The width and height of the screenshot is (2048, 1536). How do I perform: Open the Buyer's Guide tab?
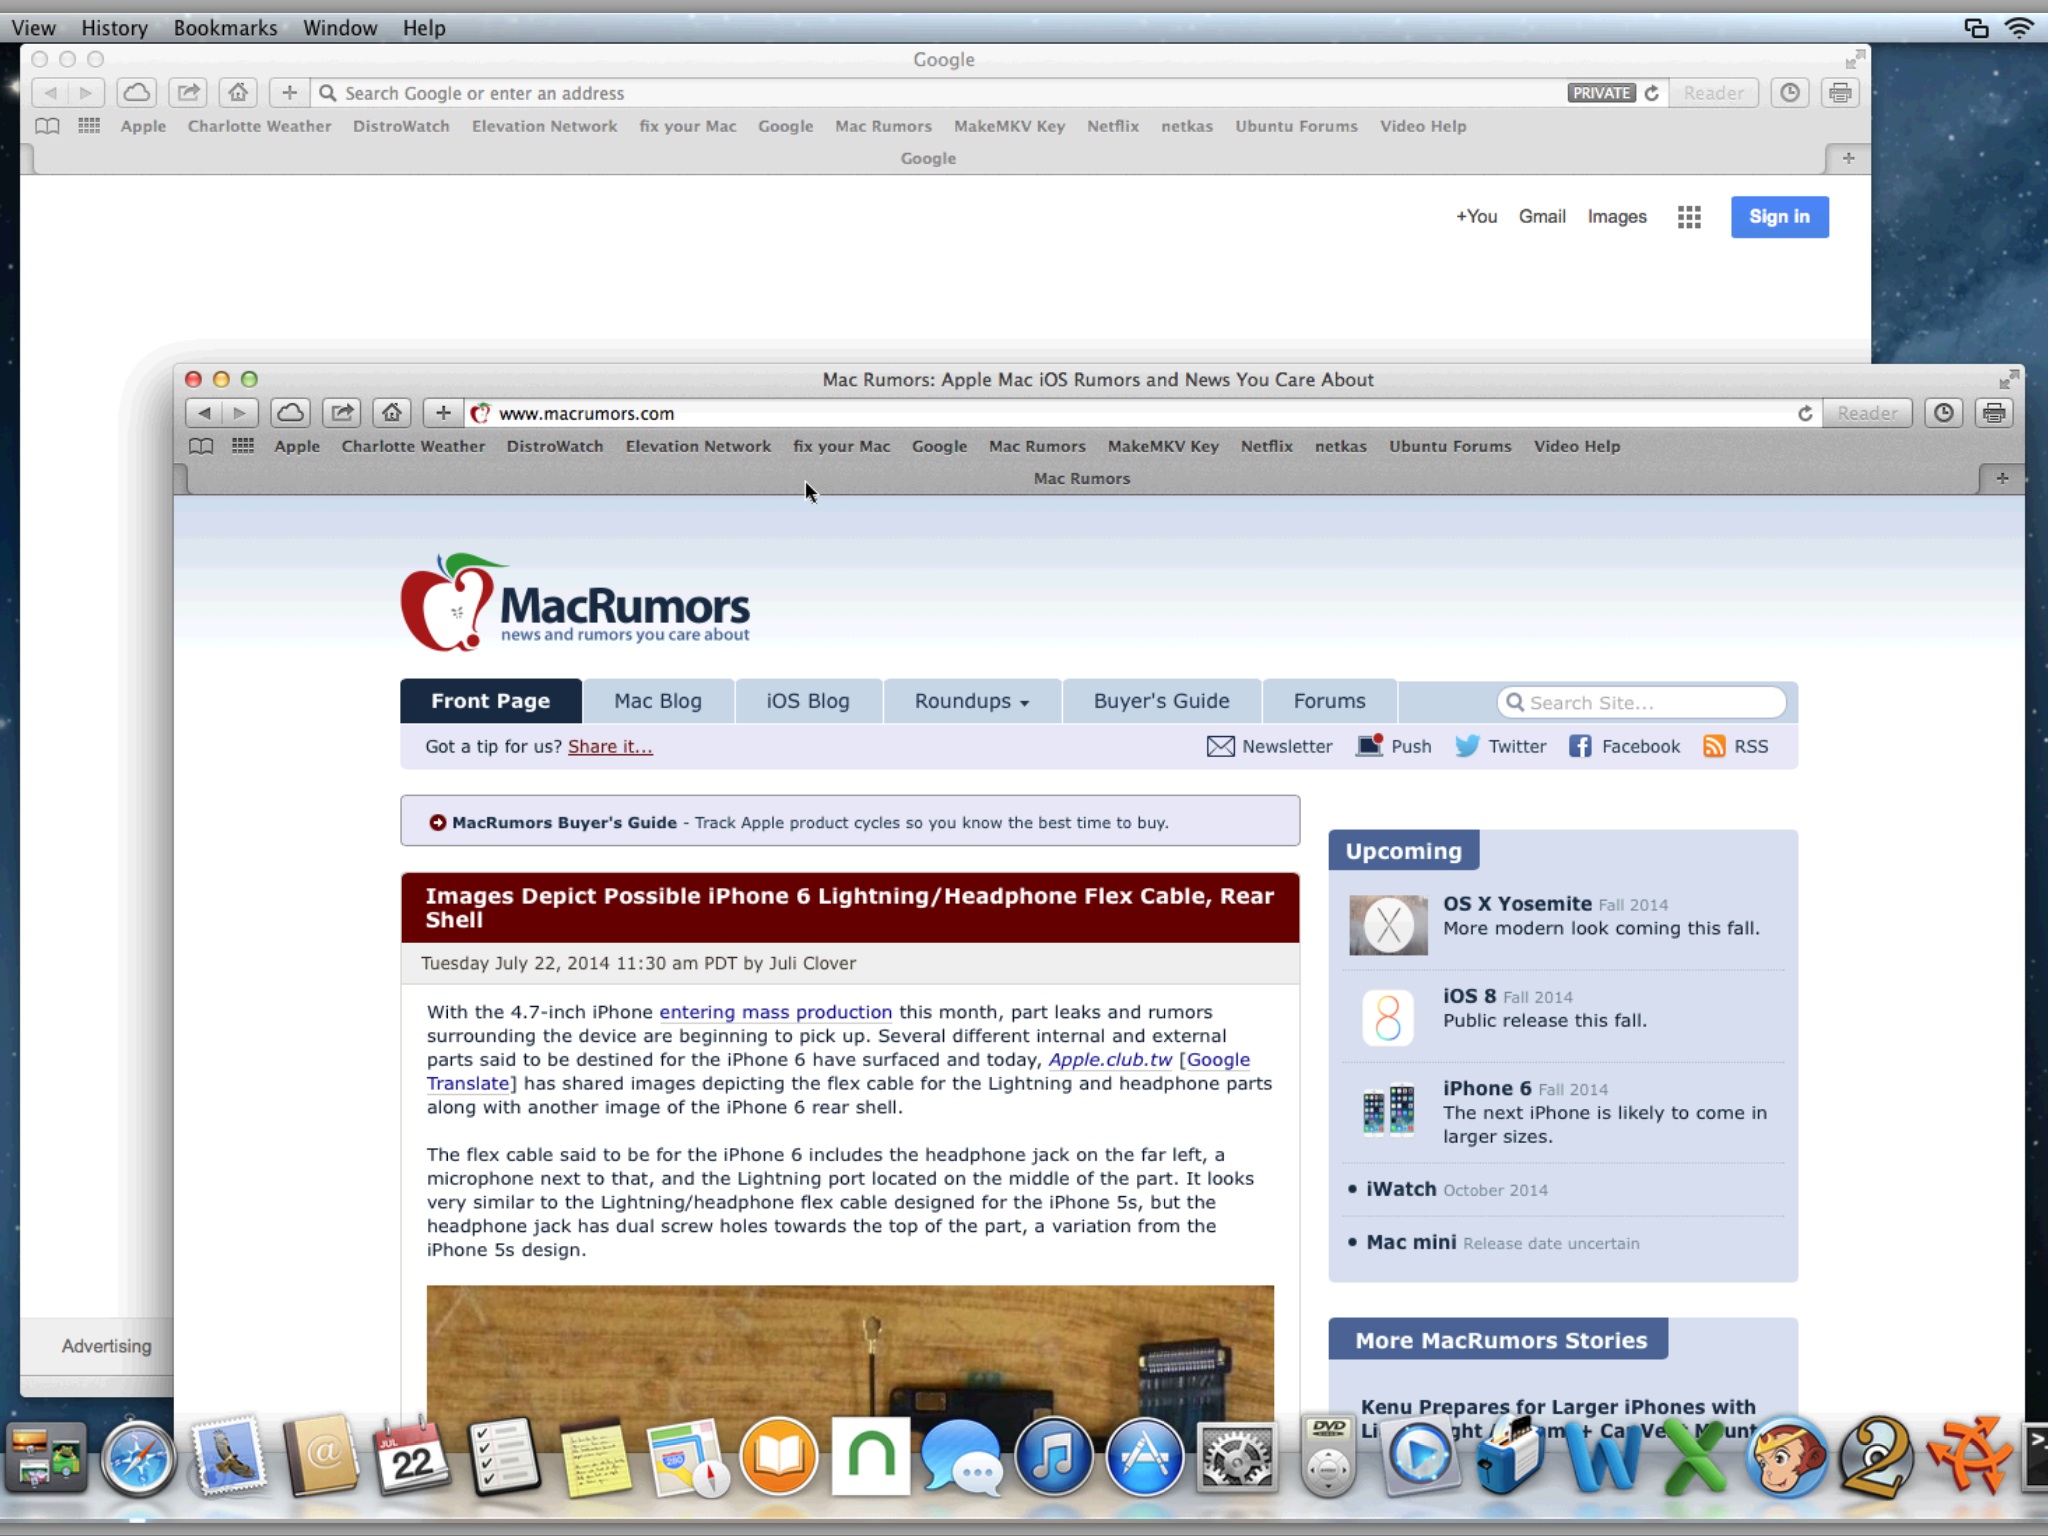(x=1162, y=701)
